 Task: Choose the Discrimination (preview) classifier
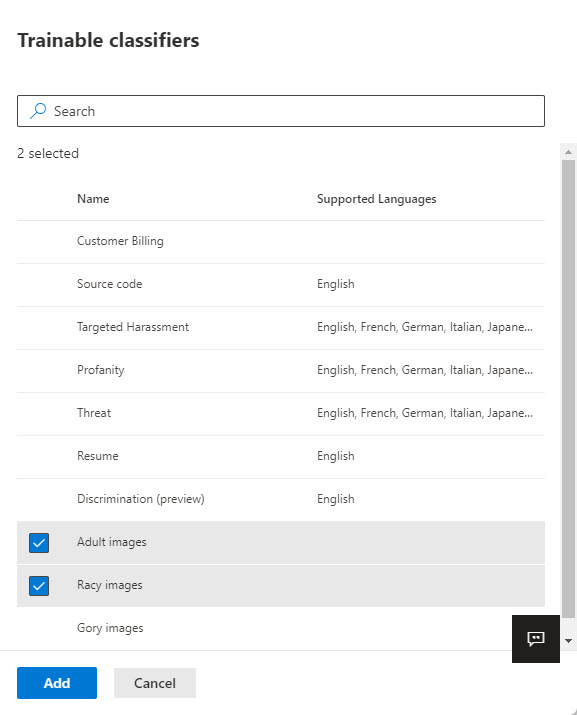click(281, 499)
